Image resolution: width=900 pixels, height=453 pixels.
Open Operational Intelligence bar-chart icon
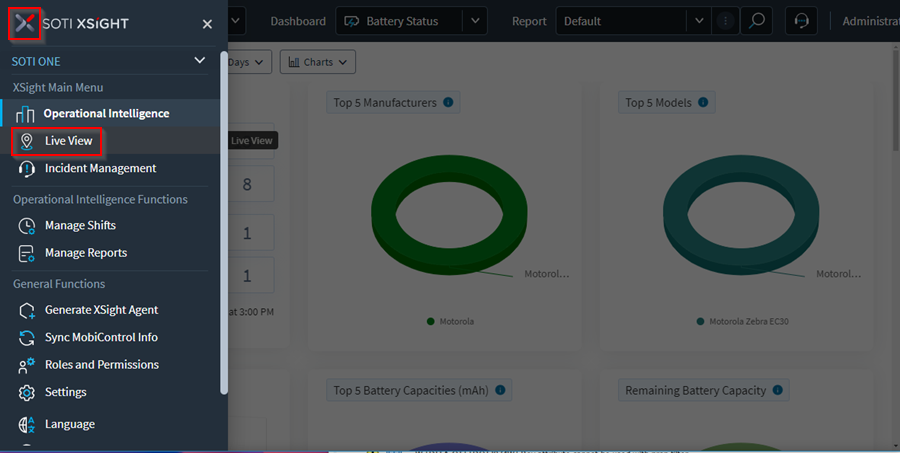[25, 114]
